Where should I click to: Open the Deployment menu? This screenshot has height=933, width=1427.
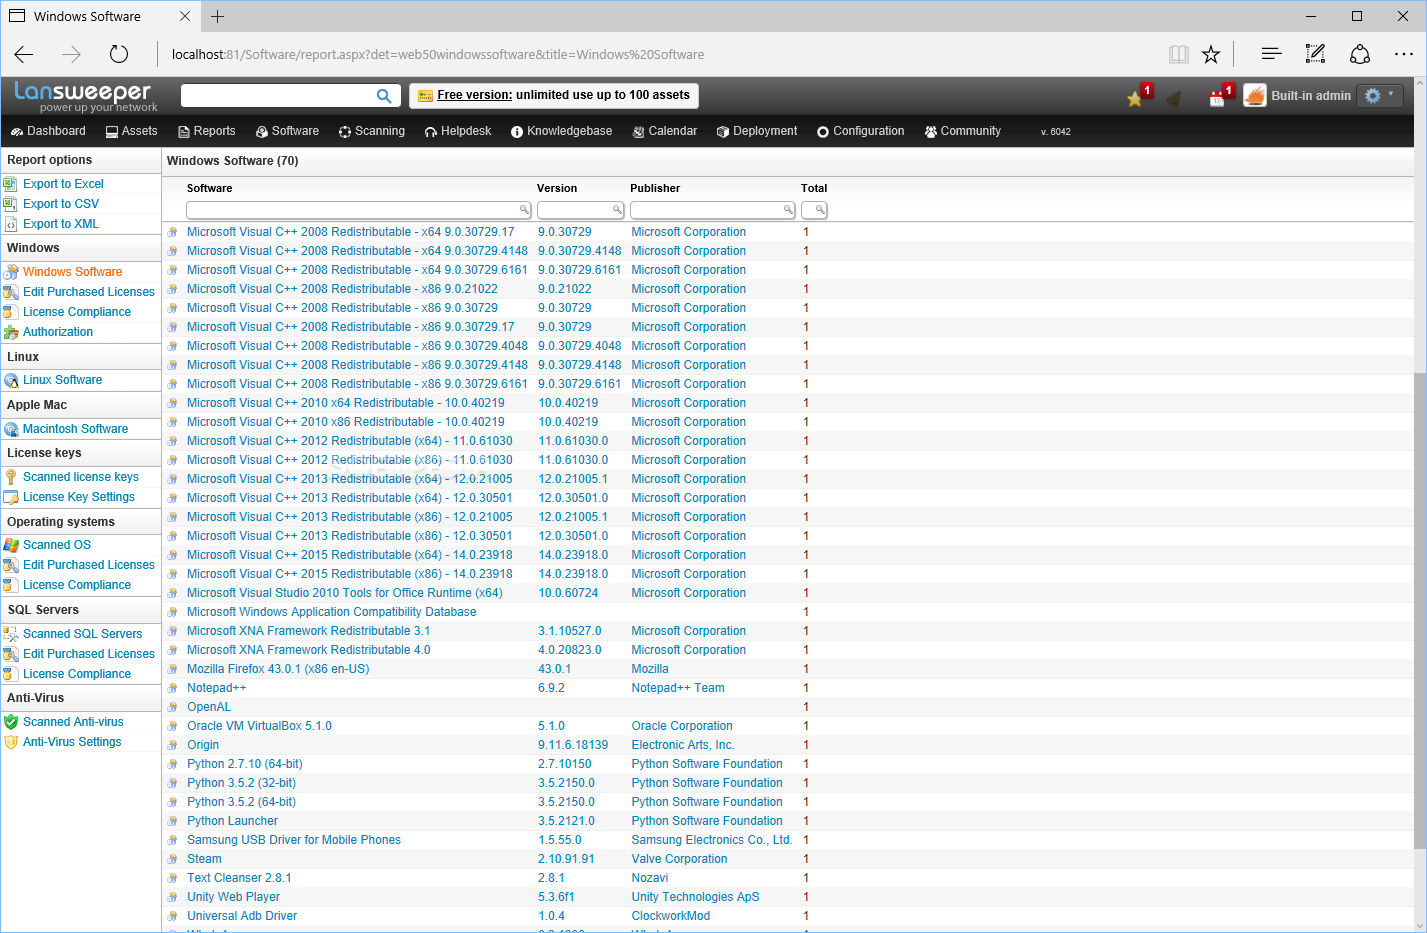[757, 131]
